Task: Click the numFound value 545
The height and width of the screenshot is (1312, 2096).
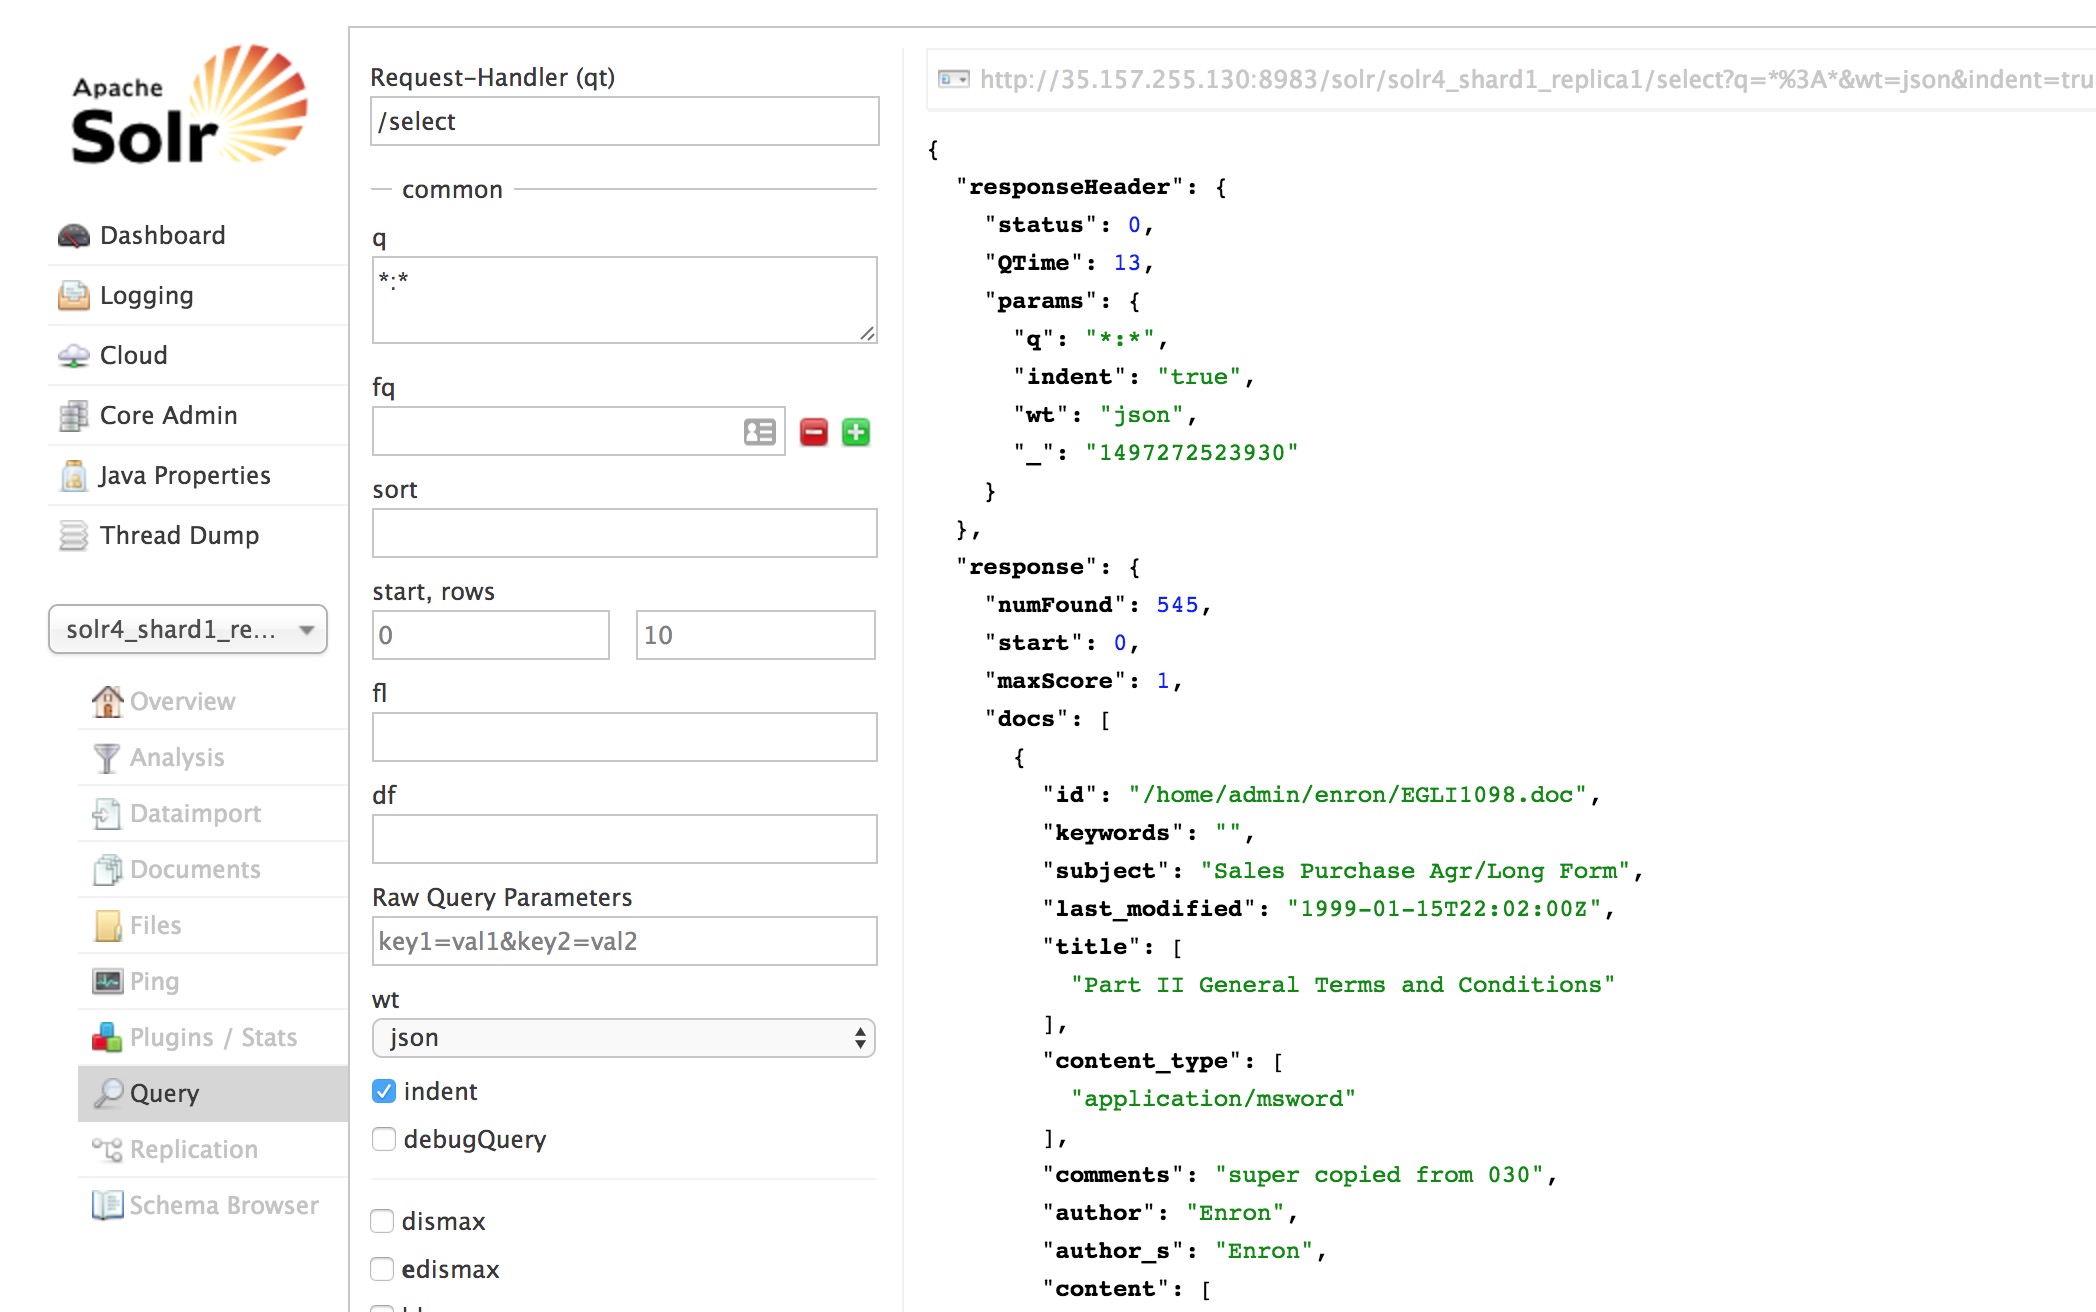Action: tap(1177, 605)
